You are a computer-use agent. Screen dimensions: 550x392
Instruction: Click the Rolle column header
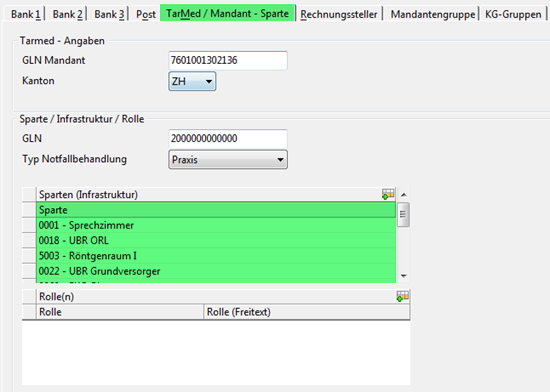point(120,312)
